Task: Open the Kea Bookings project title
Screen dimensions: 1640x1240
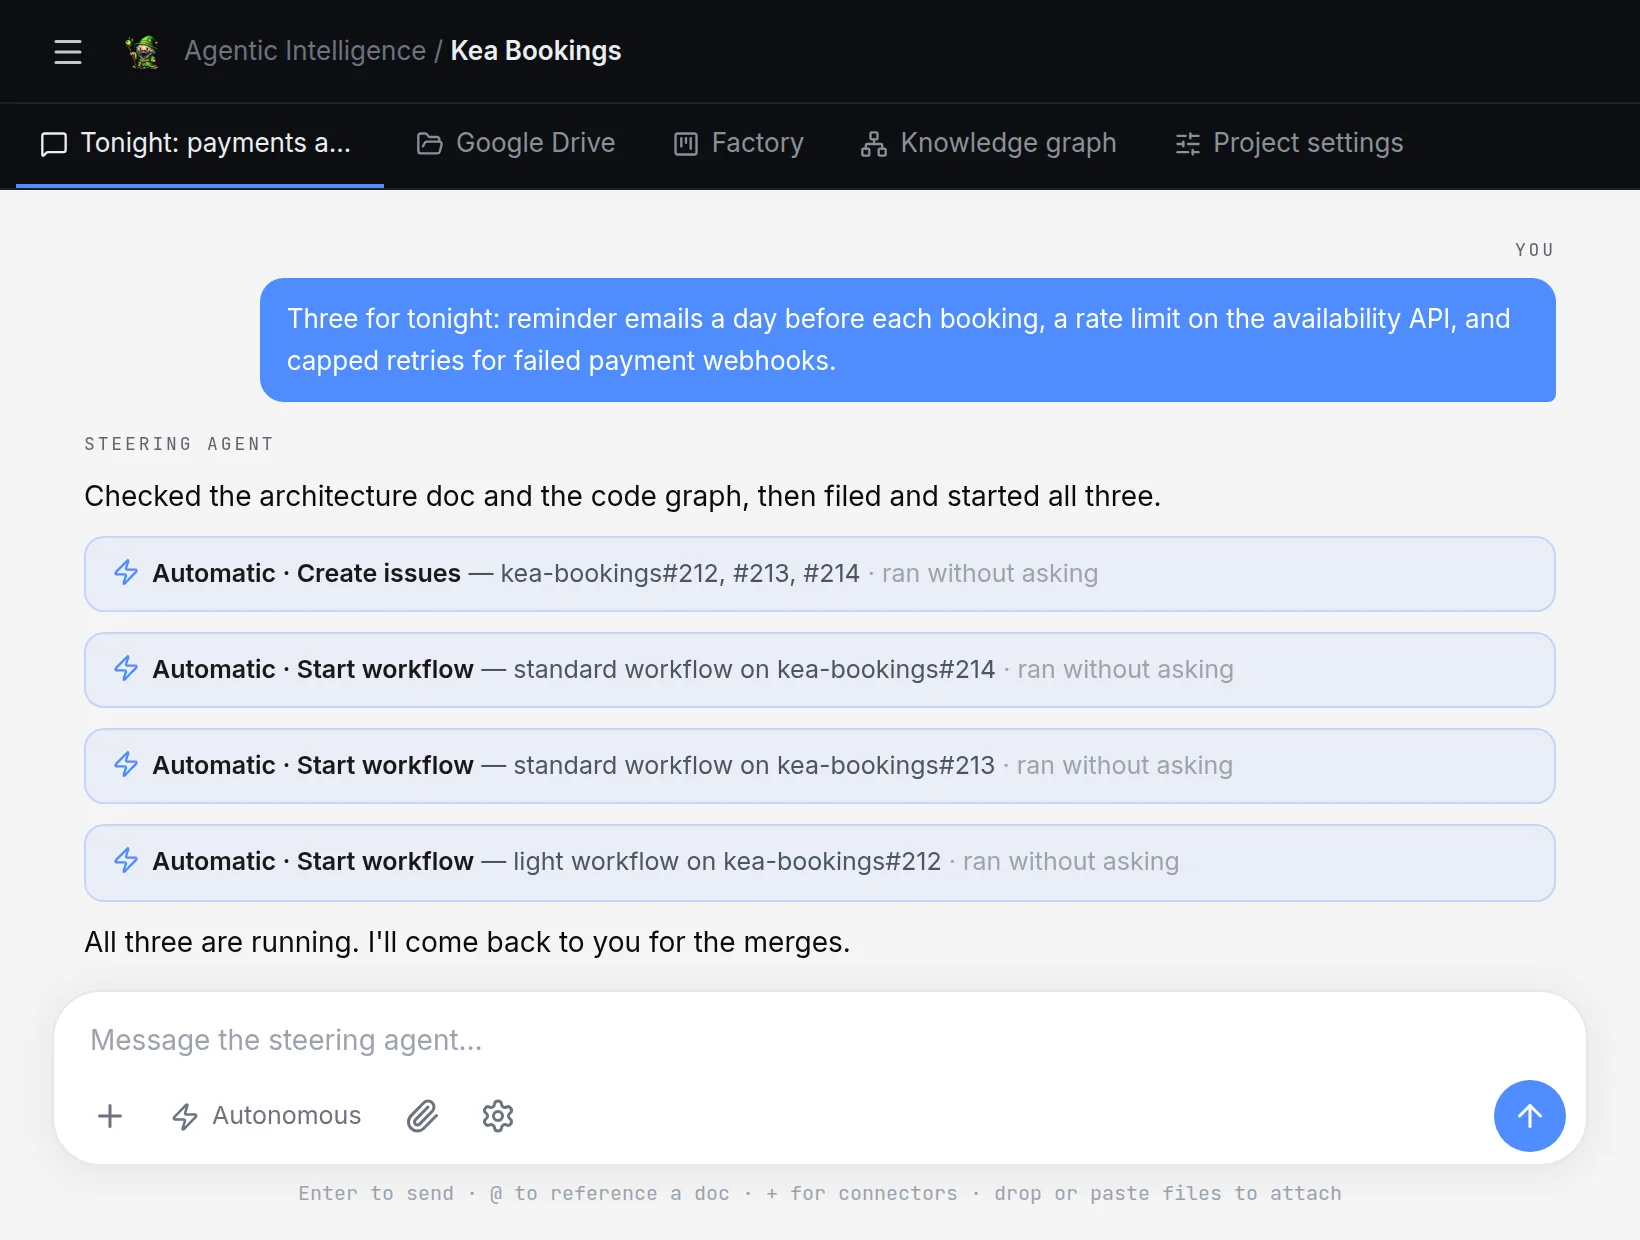Action: coord(536,51)
